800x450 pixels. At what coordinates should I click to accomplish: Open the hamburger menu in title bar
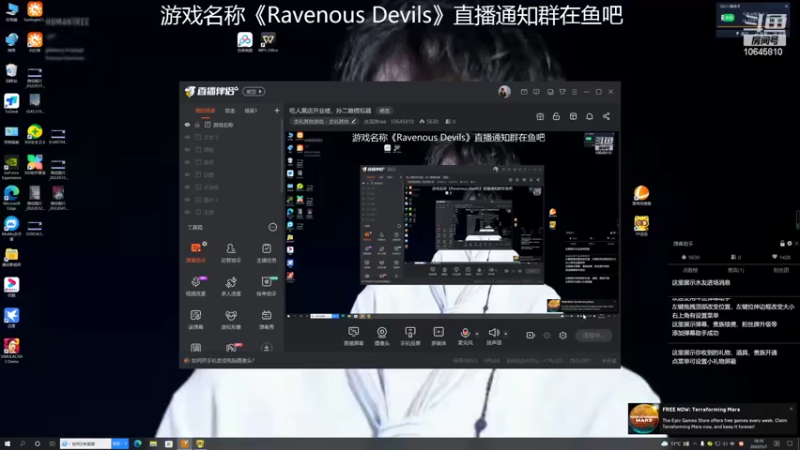coord(574,92)
